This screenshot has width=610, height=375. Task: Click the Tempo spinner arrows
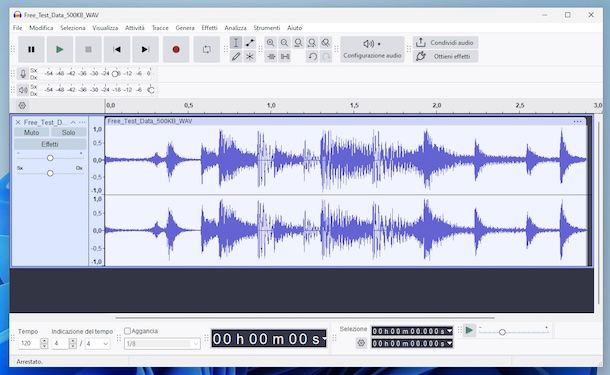tap(44, 343)
